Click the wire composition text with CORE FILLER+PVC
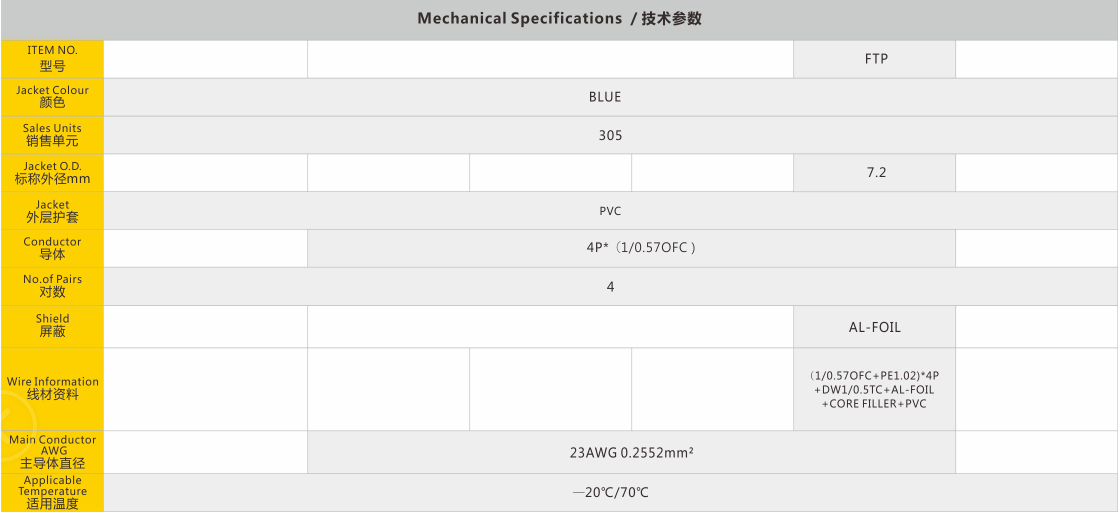1118x514 pixels. coord(875,390)
